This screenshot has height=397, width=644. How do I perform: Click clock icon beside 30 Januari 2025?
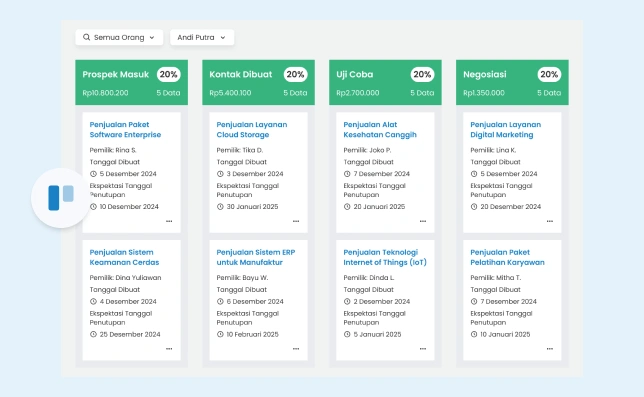tap(220, 207)
